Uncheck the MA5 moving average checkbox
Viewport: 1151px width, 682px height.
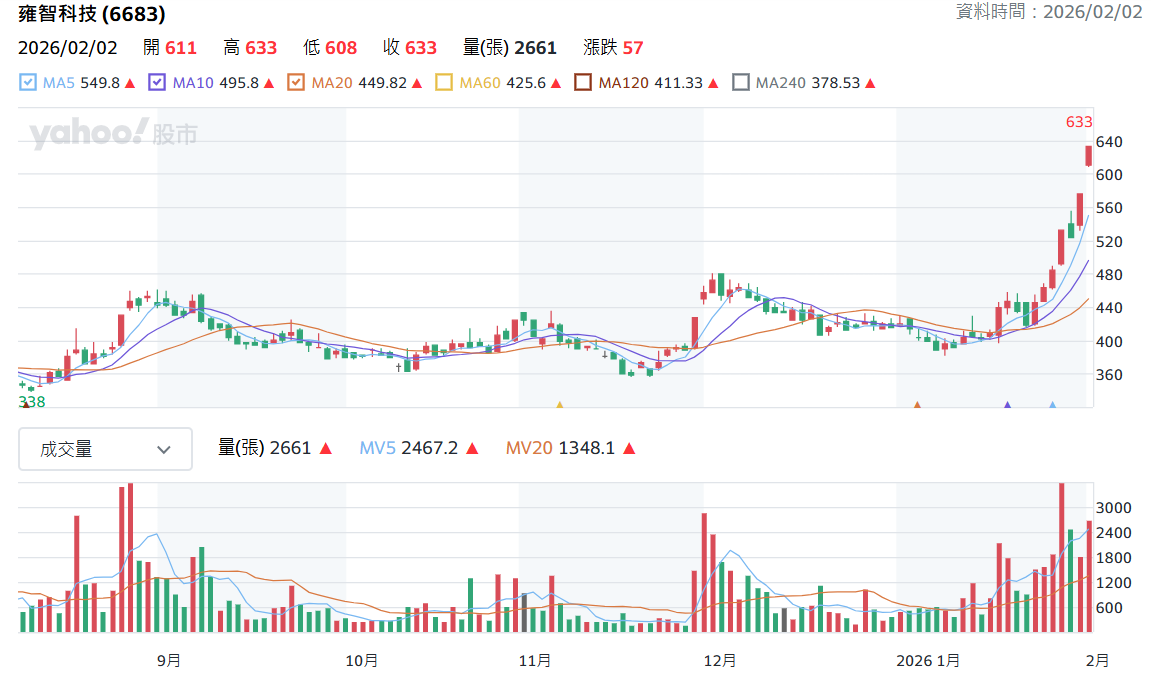[x=28, y=82]
